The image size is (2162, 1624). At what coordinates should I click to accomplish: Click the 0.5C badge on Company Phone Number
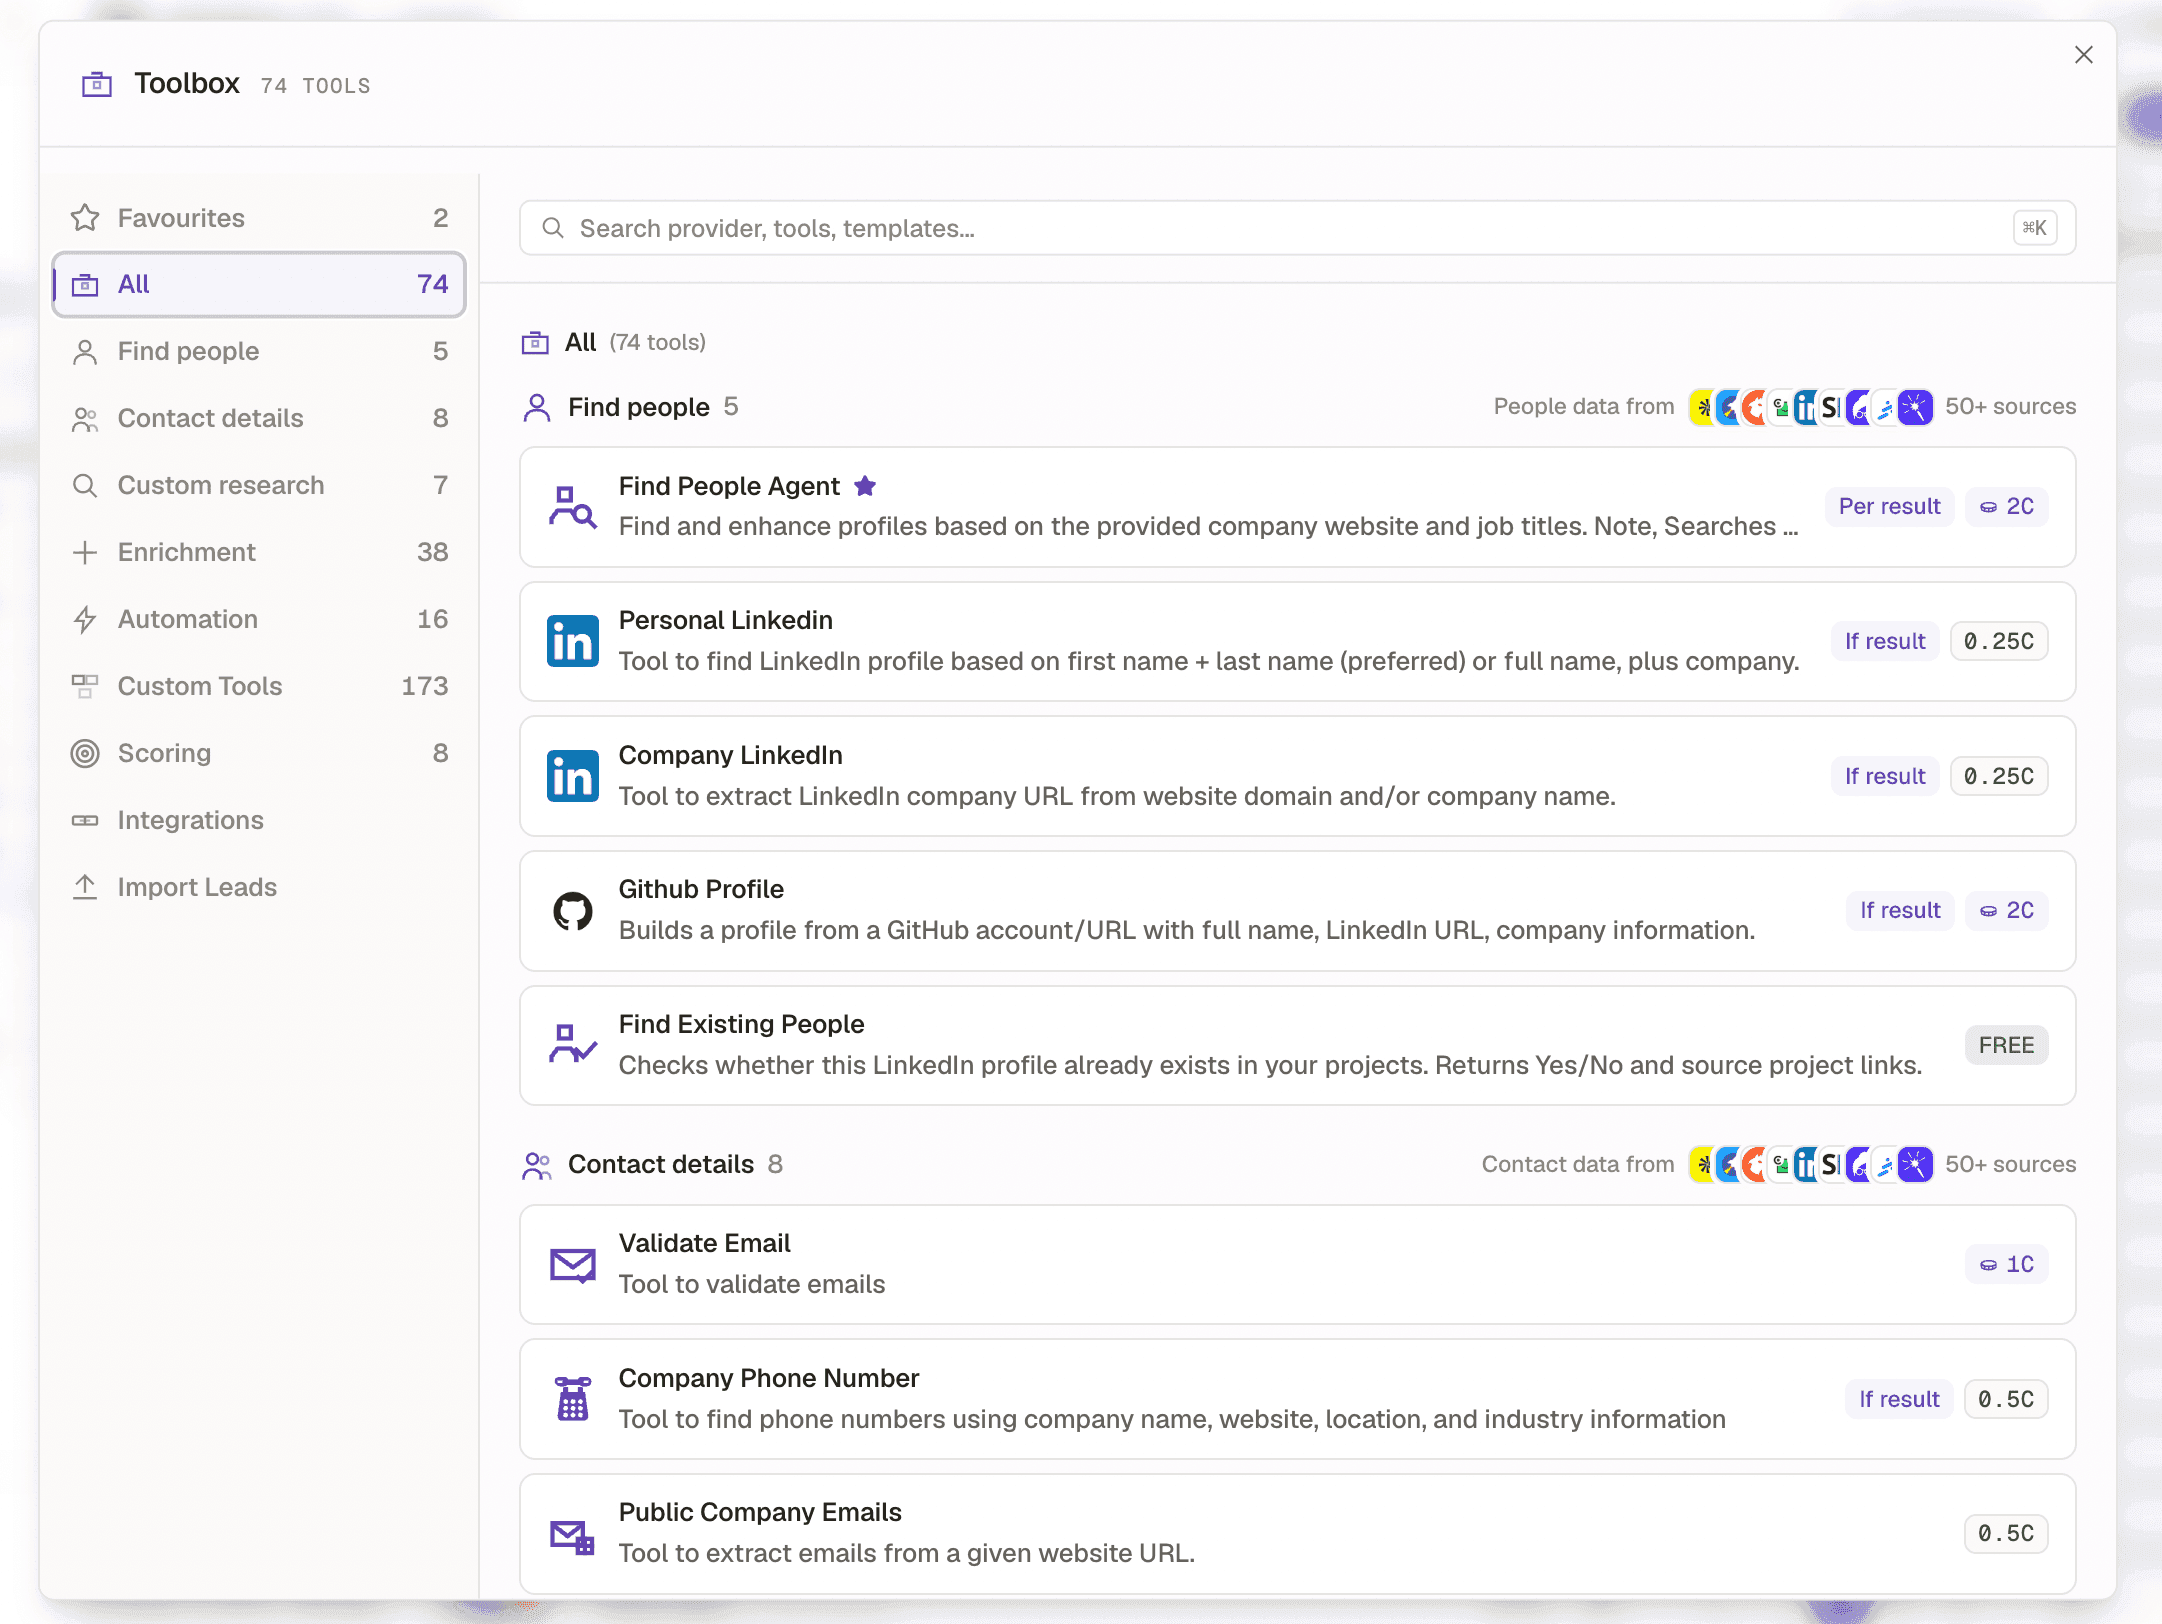click(x=2006, y=1399)
